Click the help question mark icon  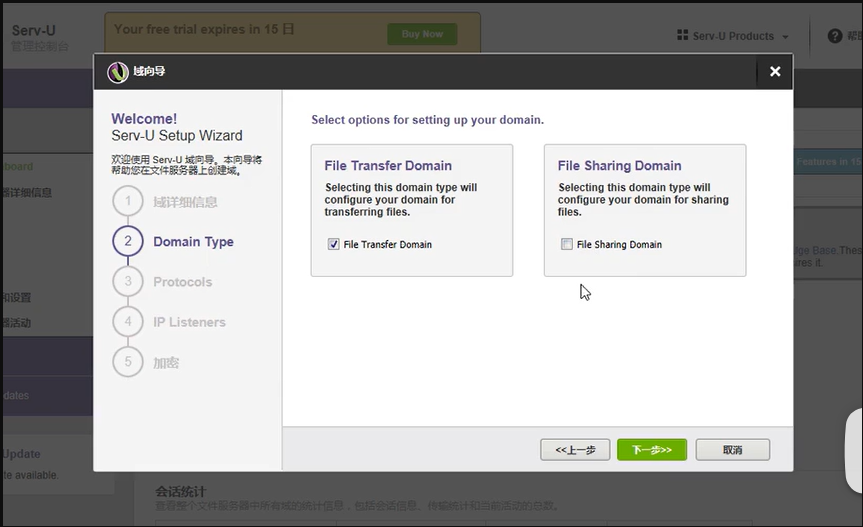pyautogui.click(x=835, y=36)
